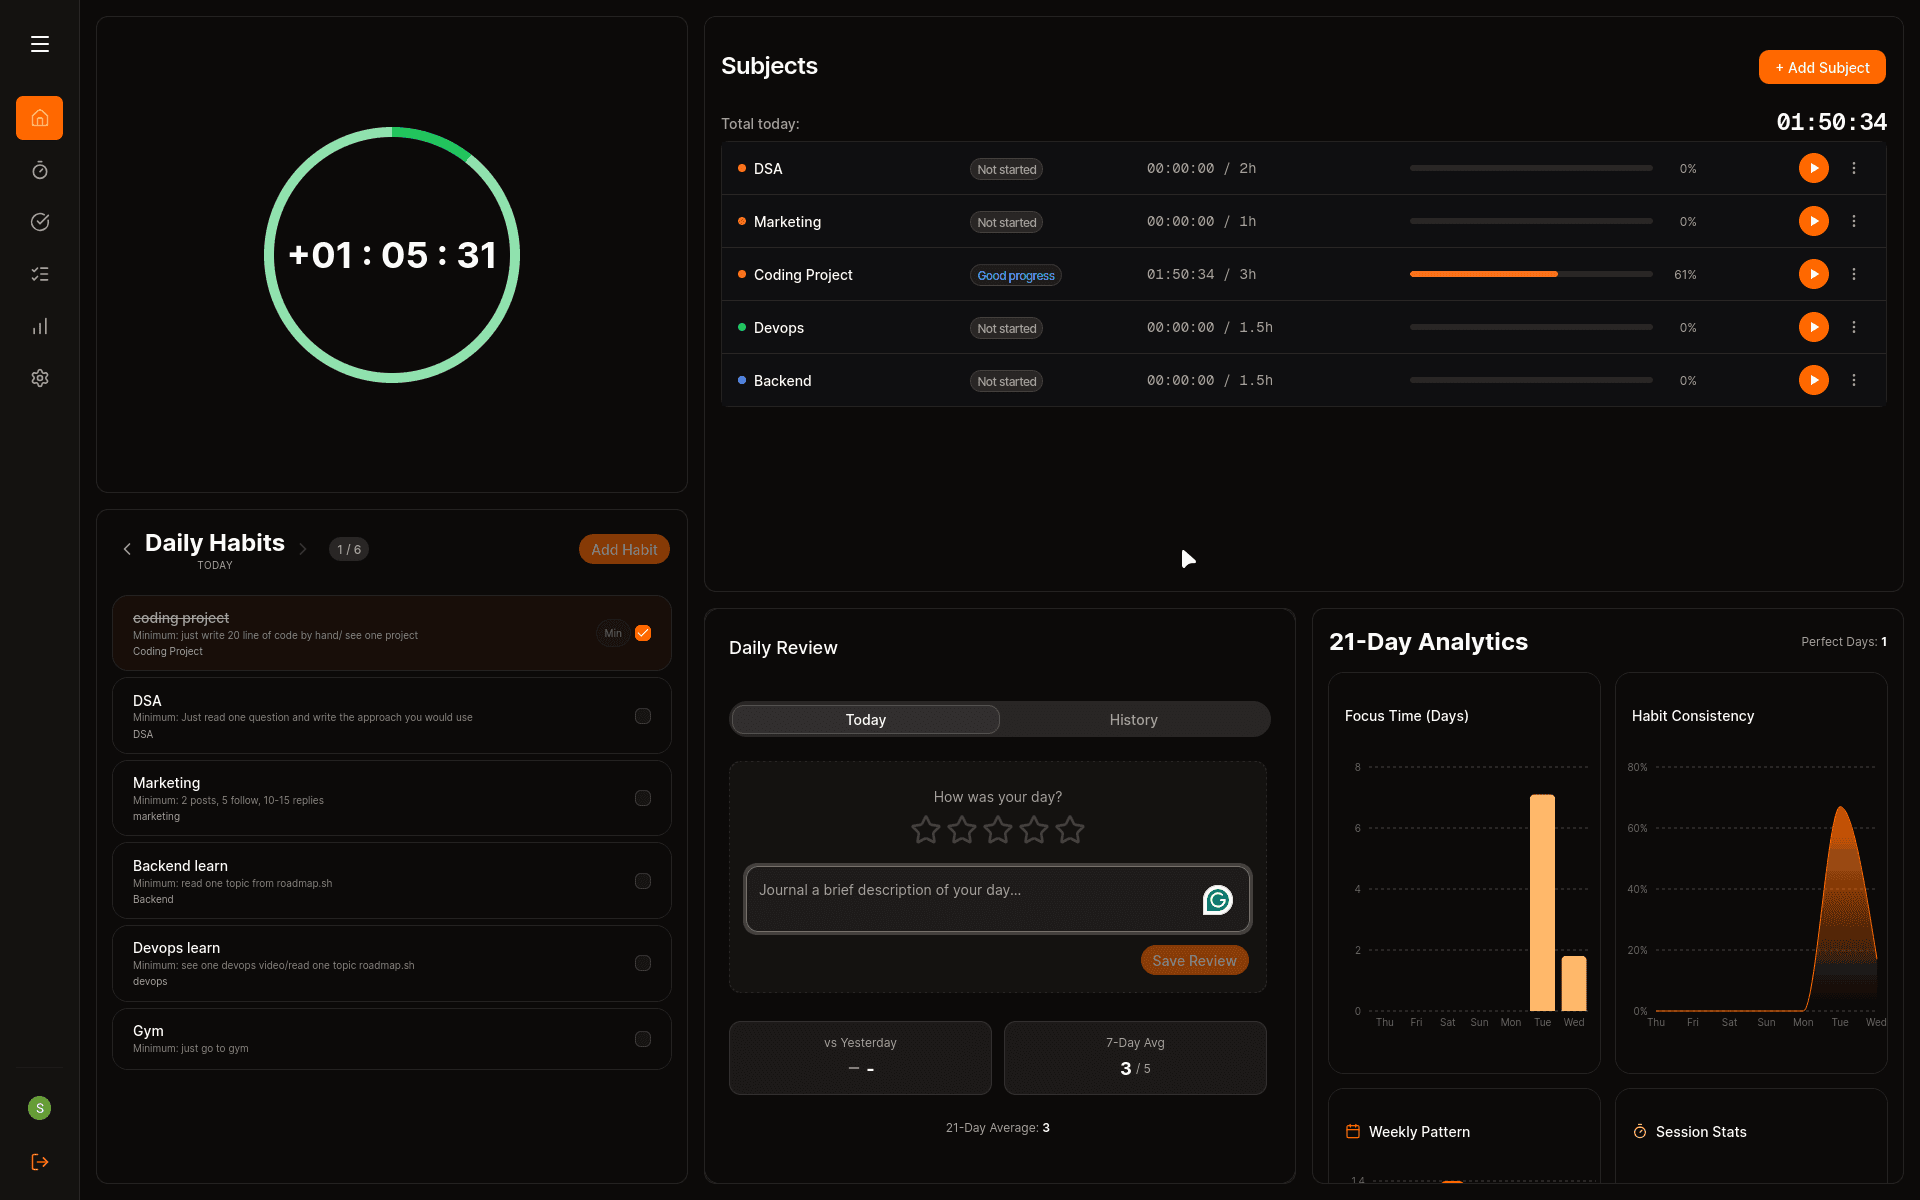Rate the day four stars
This screenshot has width=1920, height=1200.
click(x=1034, y=829)
